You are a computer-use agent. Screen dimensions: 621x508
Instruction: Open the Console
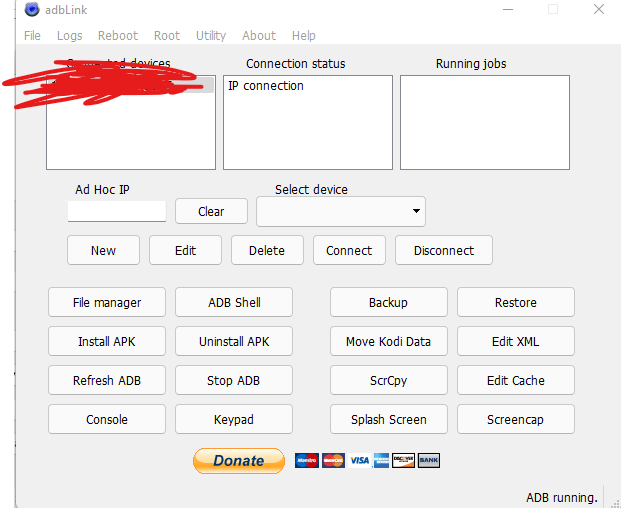pyautogui.click(x=107, y=419)
